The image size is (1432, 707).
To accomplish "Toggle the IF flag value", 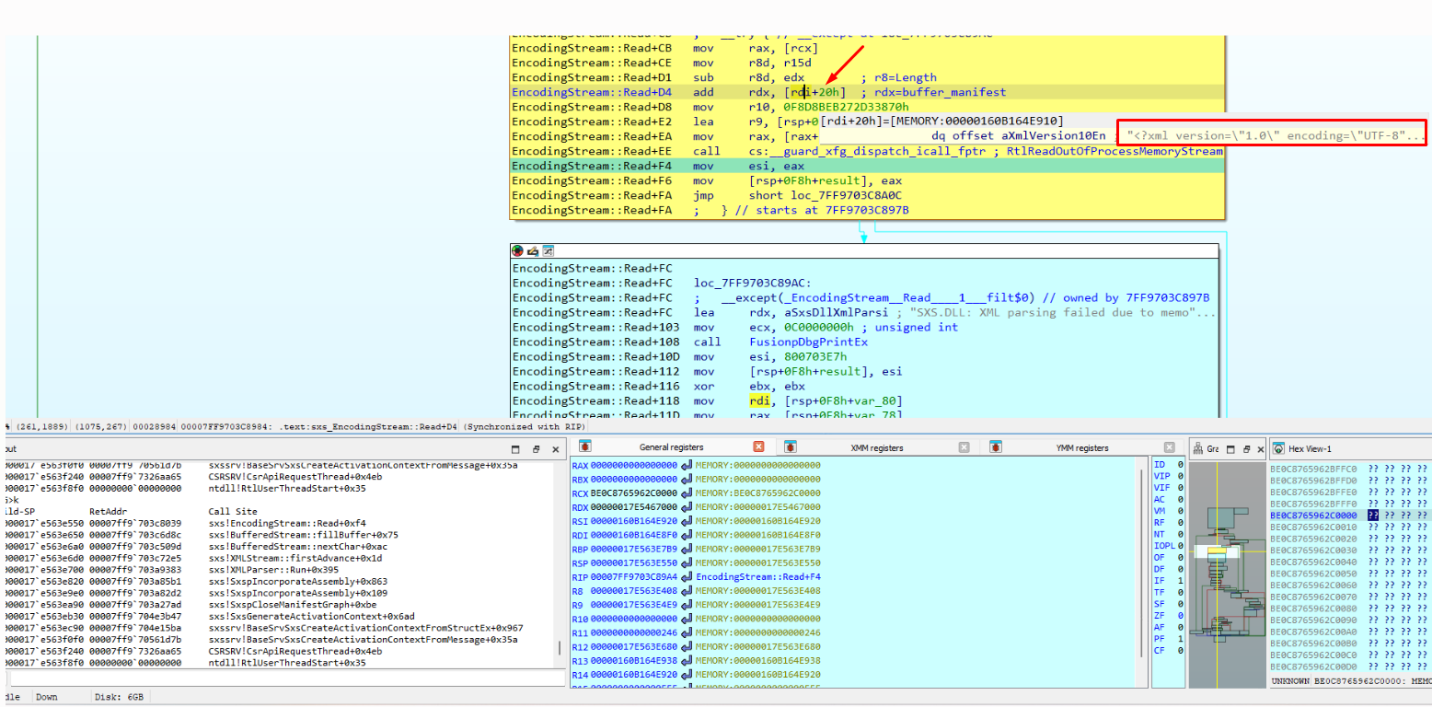I will pyautogui.click(x=1180, y=581).
